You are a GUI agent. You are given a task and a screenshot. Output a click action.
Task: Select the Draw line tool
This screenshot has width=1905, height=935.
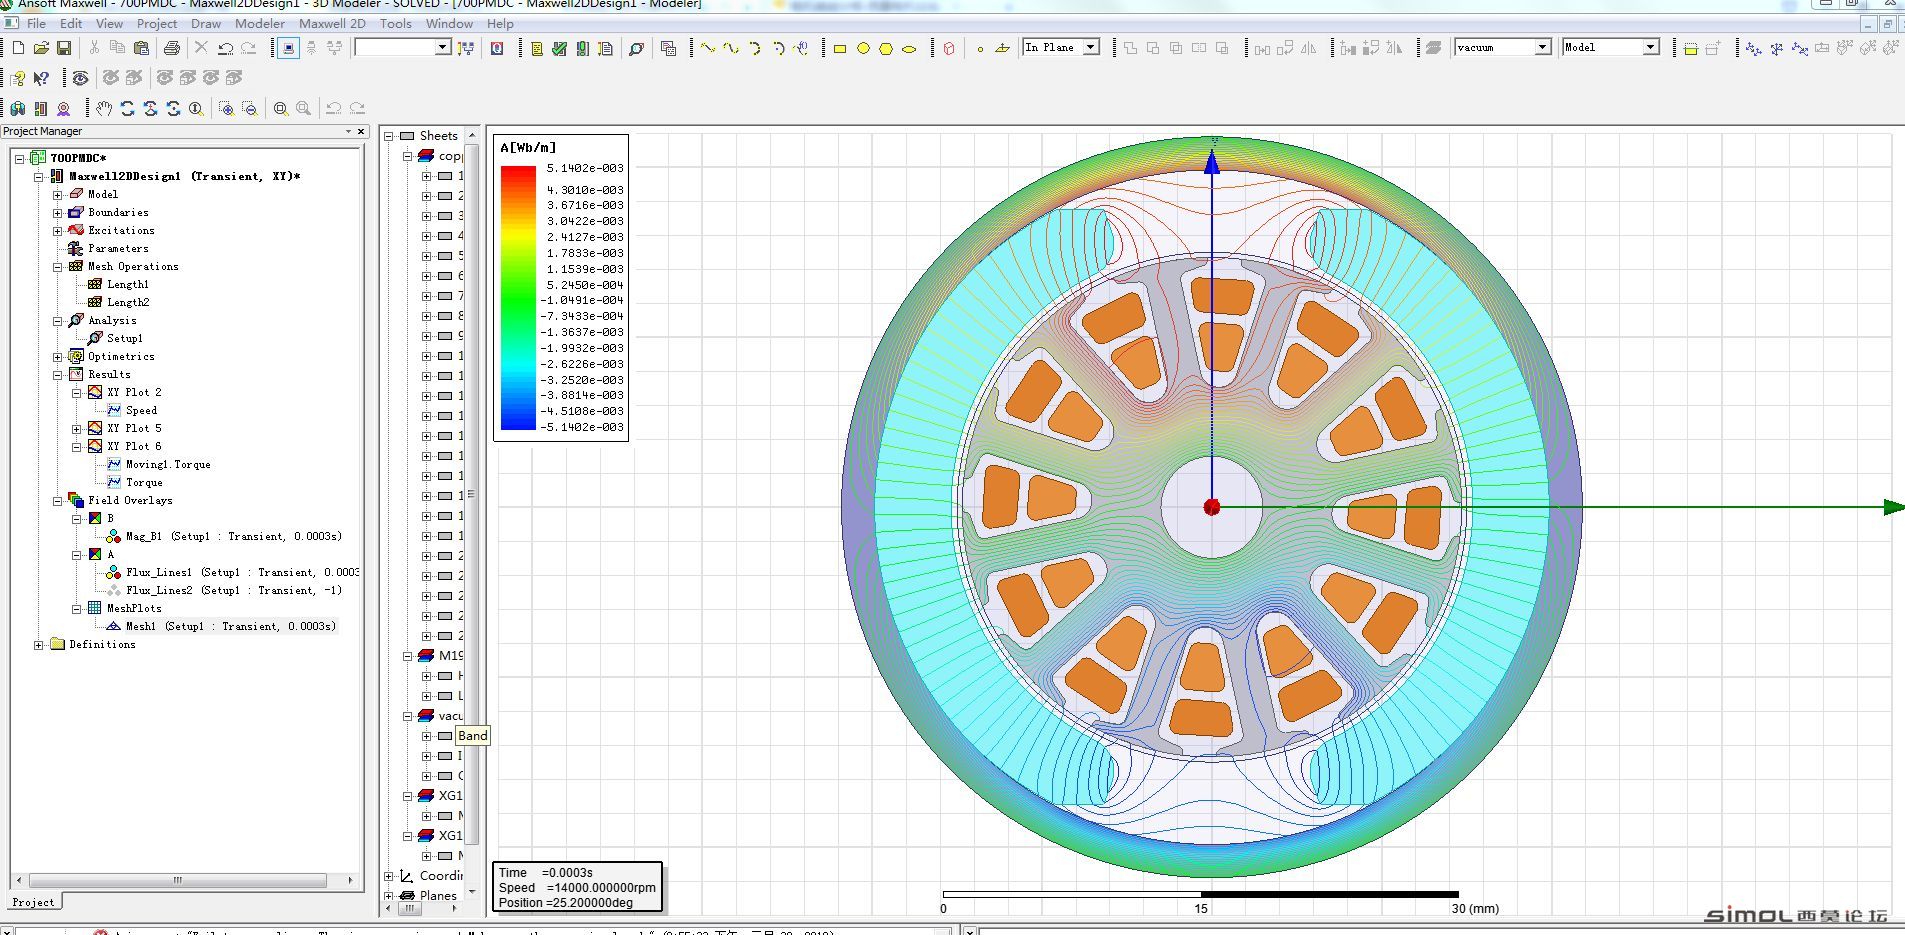(x=708, y=48)
